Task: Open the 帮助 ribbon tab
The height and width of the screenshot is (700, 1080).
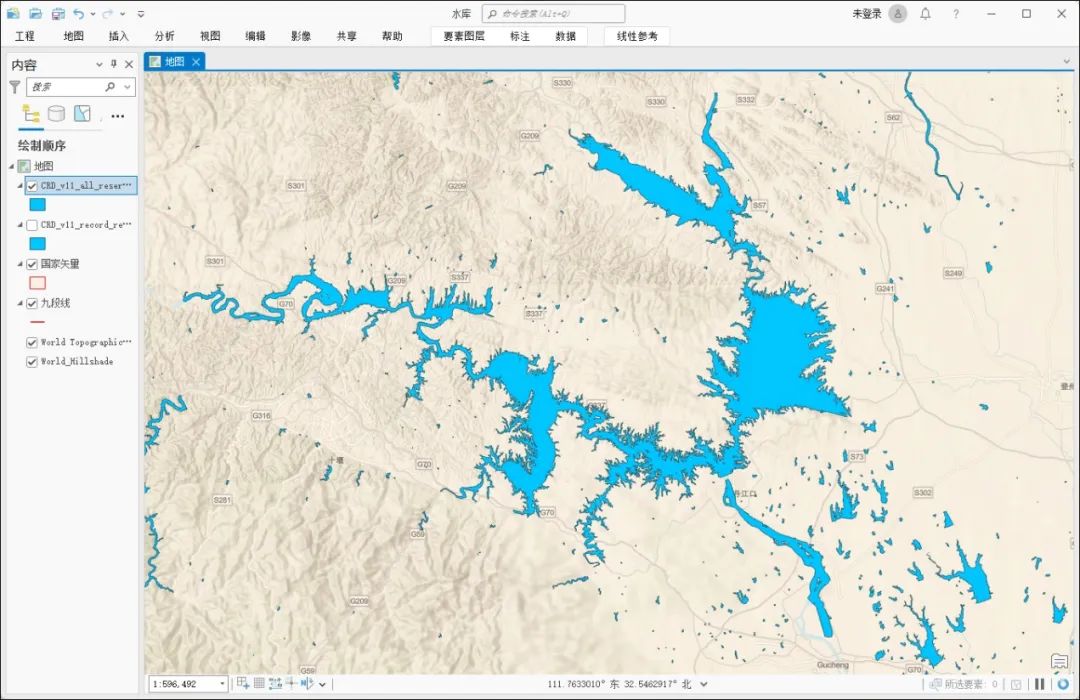Action: pos(392,36)
